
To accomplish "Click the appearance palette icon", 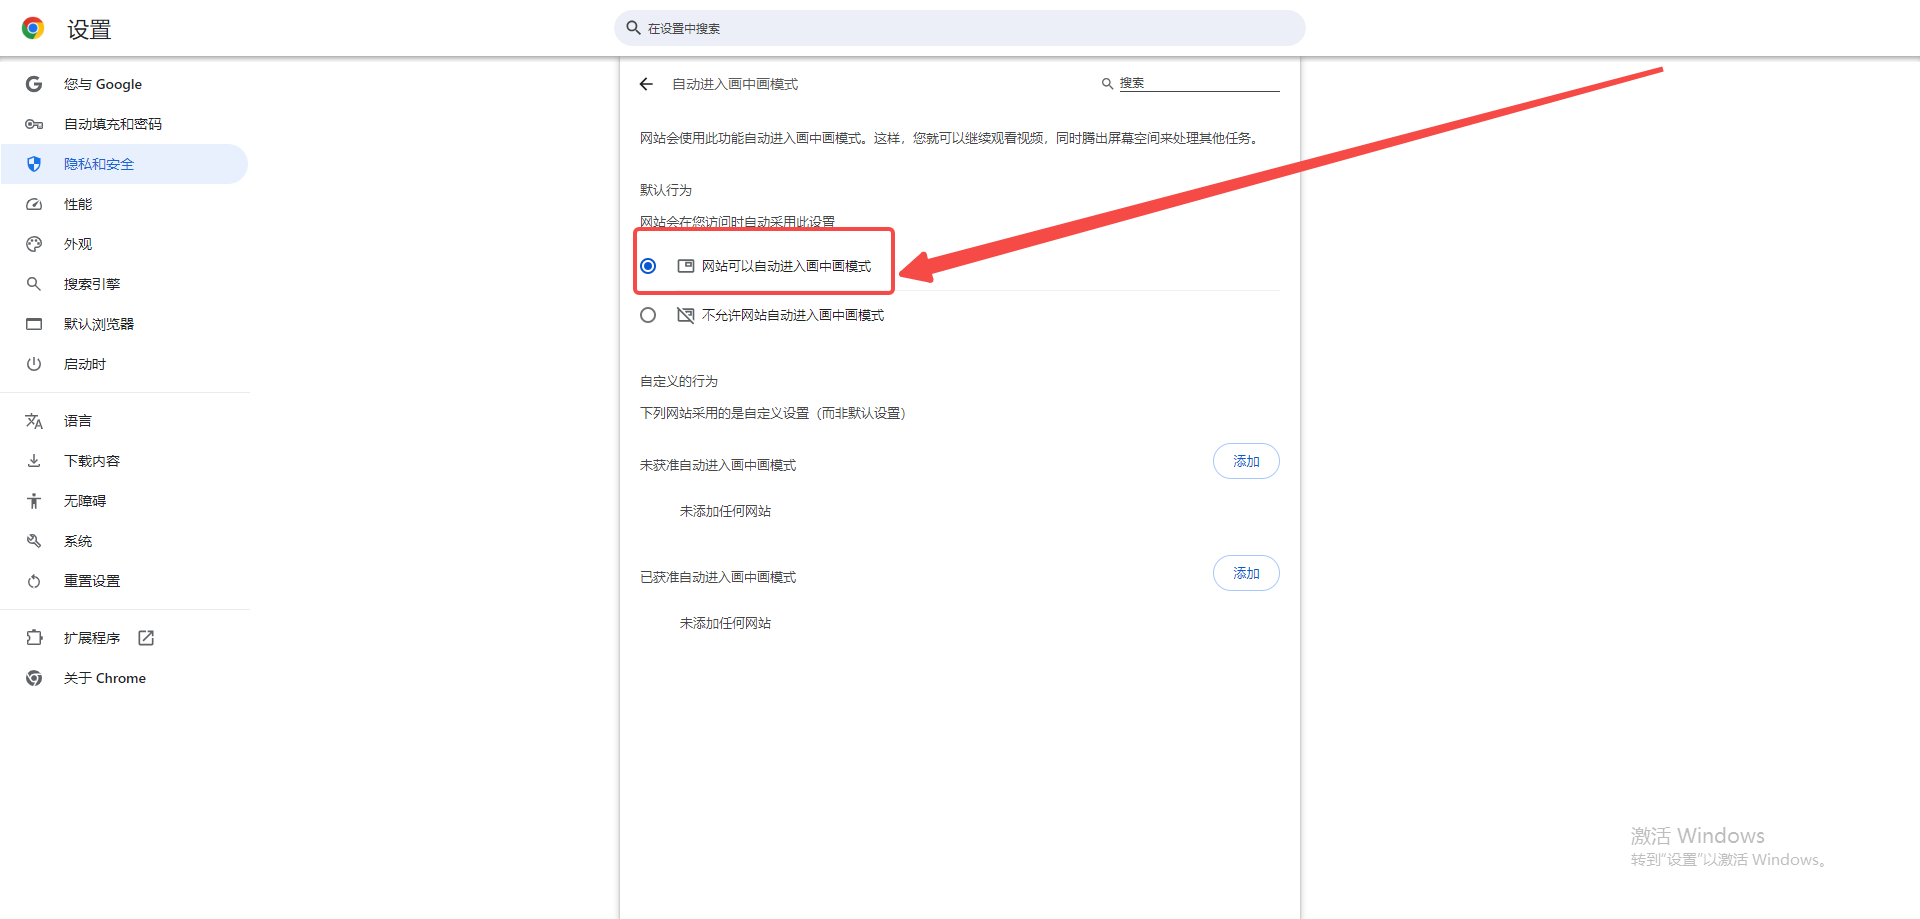I will (x=34, y=244).
